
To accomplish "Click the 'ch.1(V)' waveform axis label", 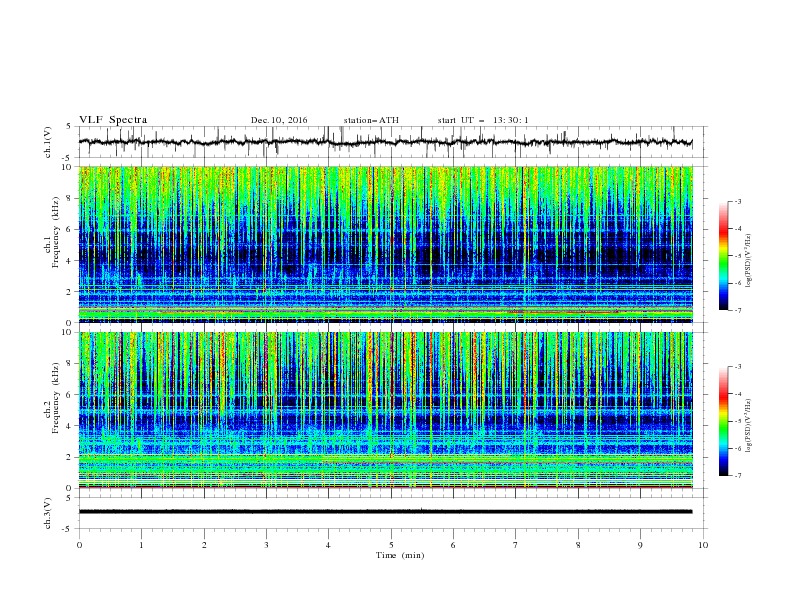I will 48,142.
